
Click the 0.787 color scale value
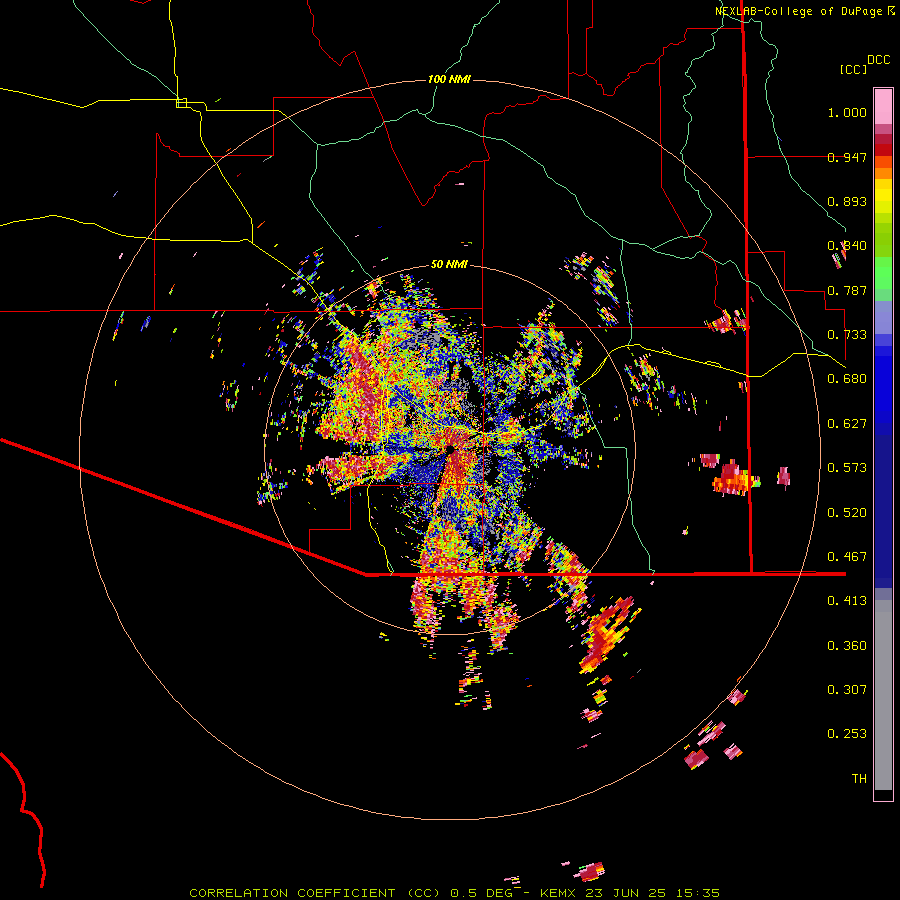pos(847,290)
